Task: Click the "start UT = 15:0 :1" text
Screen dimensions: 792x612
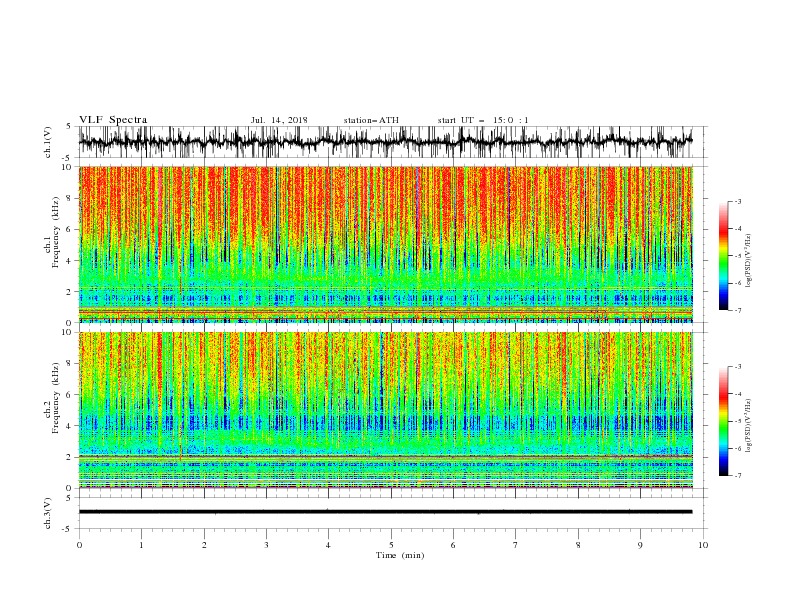Action: point(483,120)
